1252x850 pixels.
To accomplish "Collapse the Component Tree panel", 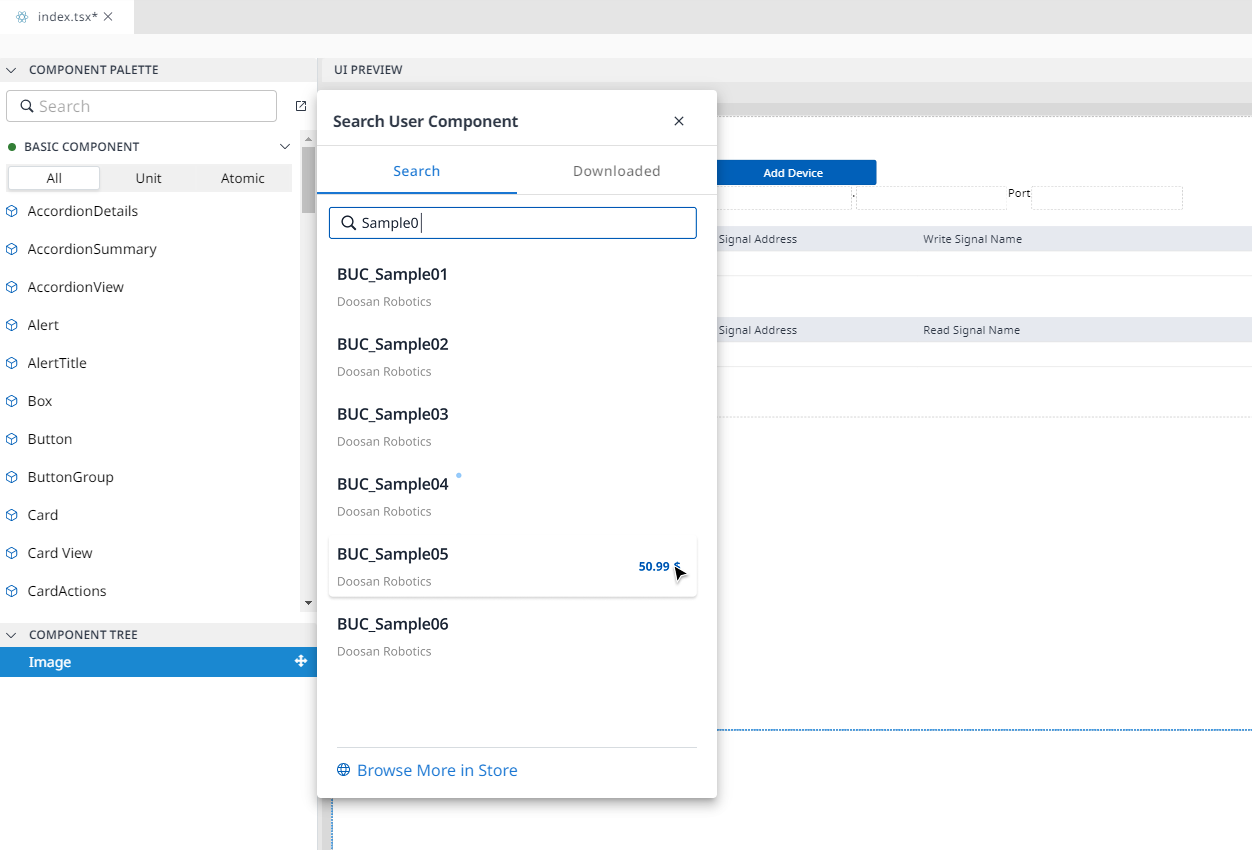I will tap(12, 635).
